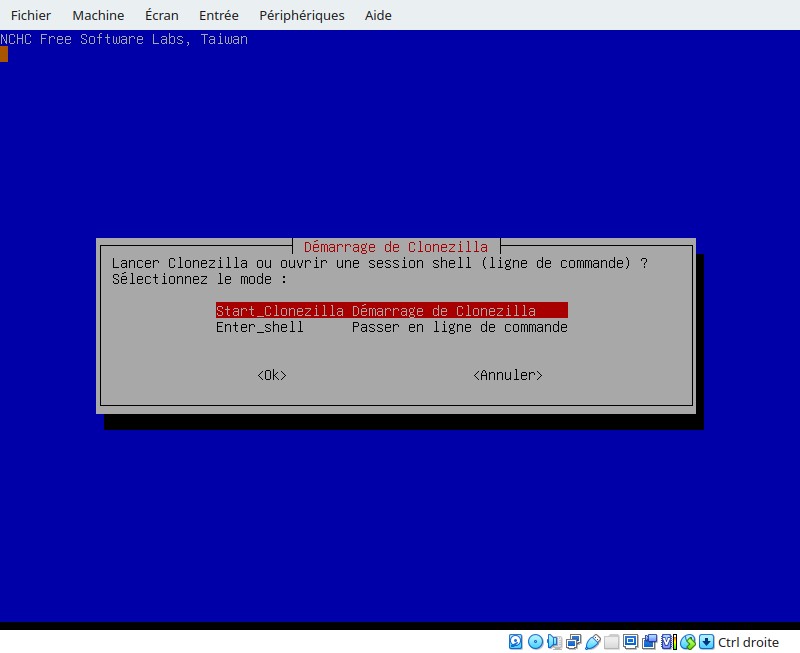
Task: Select the Start_Clonezilla option
Action: [x=392, y=310]
